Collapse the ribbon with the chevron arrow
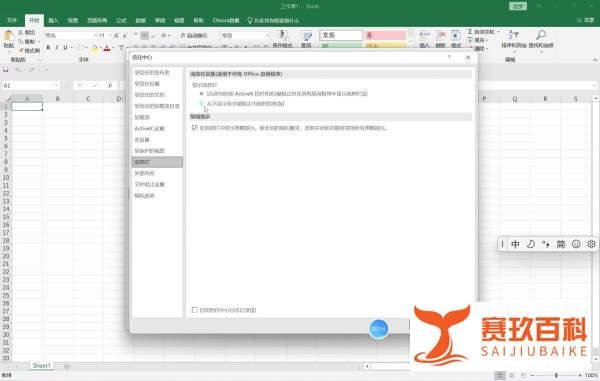 click(x=595, y=60)
